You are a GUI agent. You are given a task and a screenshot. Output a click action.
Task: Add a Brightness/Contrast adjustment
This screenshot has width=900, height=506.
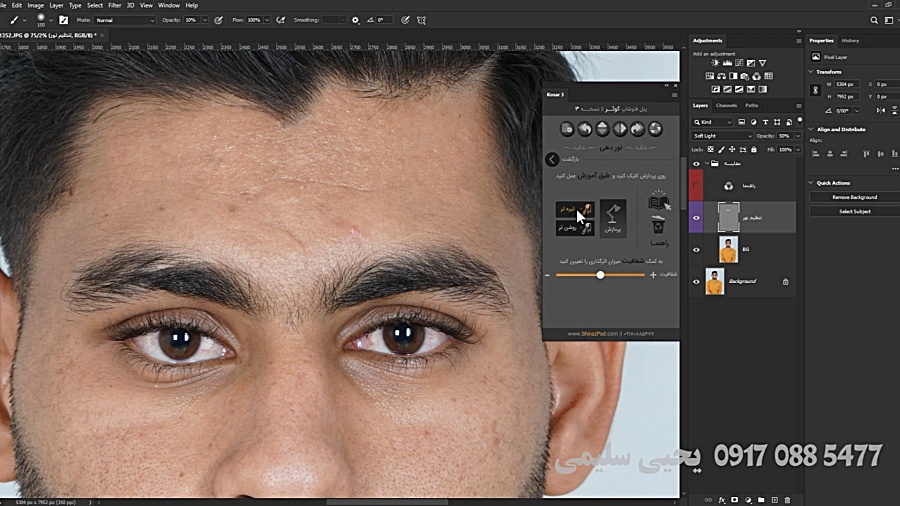[715, 63]
